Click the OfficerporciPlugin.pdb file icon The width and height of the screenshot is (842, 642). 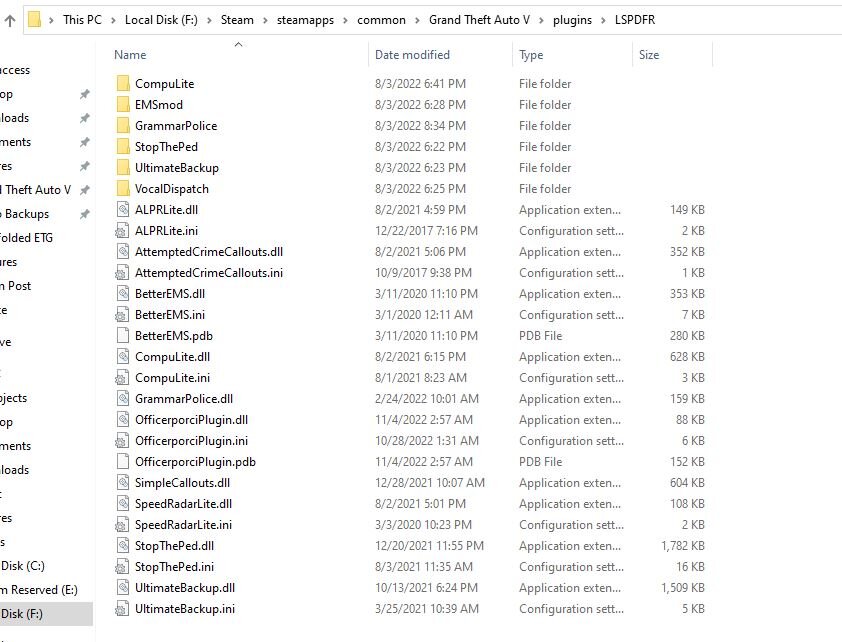coord(123,462)
